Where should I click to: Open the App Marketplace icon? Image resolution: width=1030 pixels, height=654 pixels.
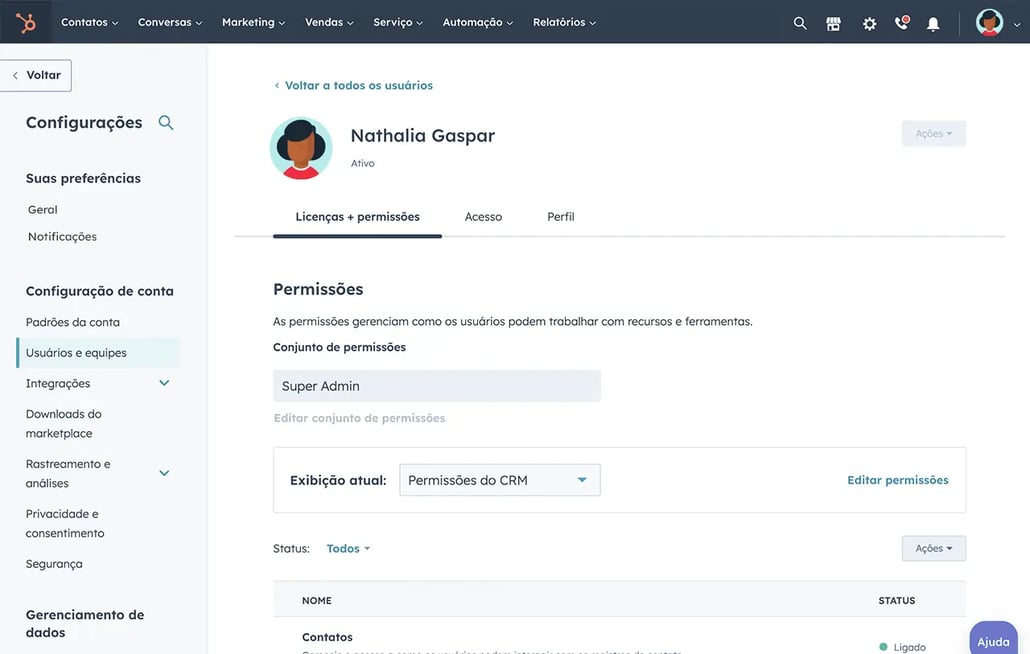834,21
